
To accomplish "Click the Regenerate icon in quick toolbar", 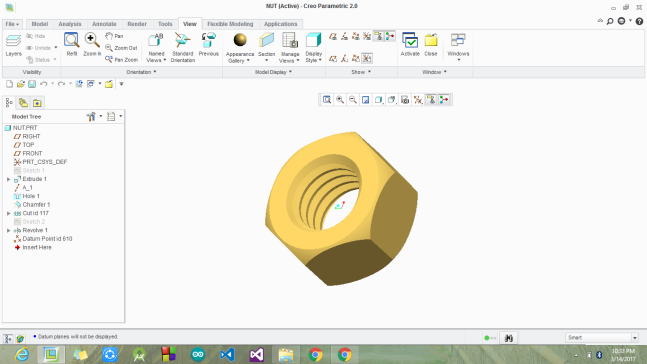I will click(x=79, y=84).
